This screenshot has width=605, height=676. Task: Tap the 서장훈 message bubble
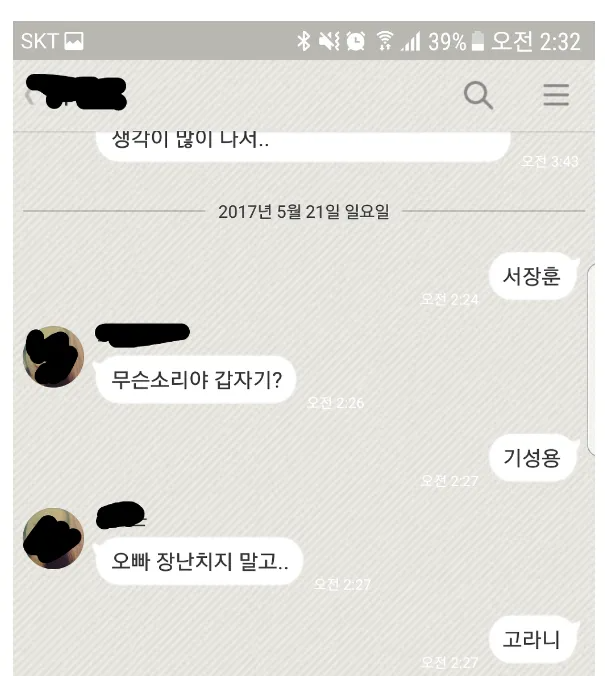[533, 276]
